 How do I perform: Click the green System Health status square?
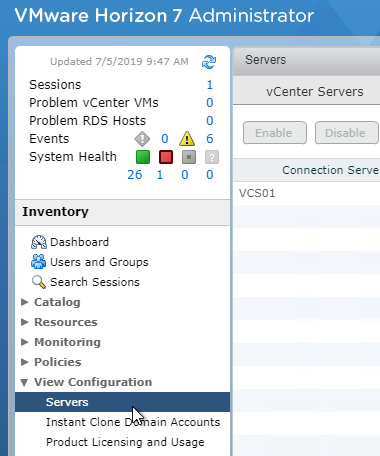coord(143,157)
